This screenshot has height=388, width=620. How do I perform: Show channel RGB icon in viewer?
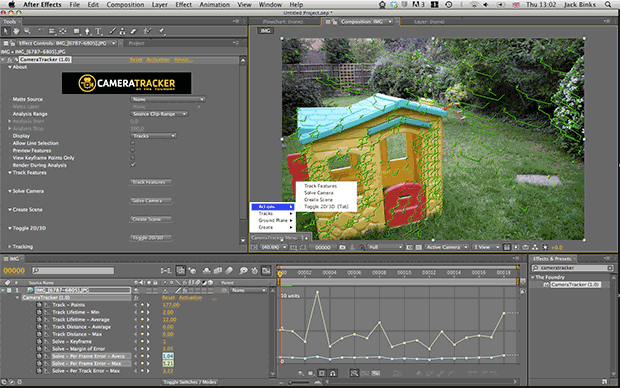(x=361, y=247)
